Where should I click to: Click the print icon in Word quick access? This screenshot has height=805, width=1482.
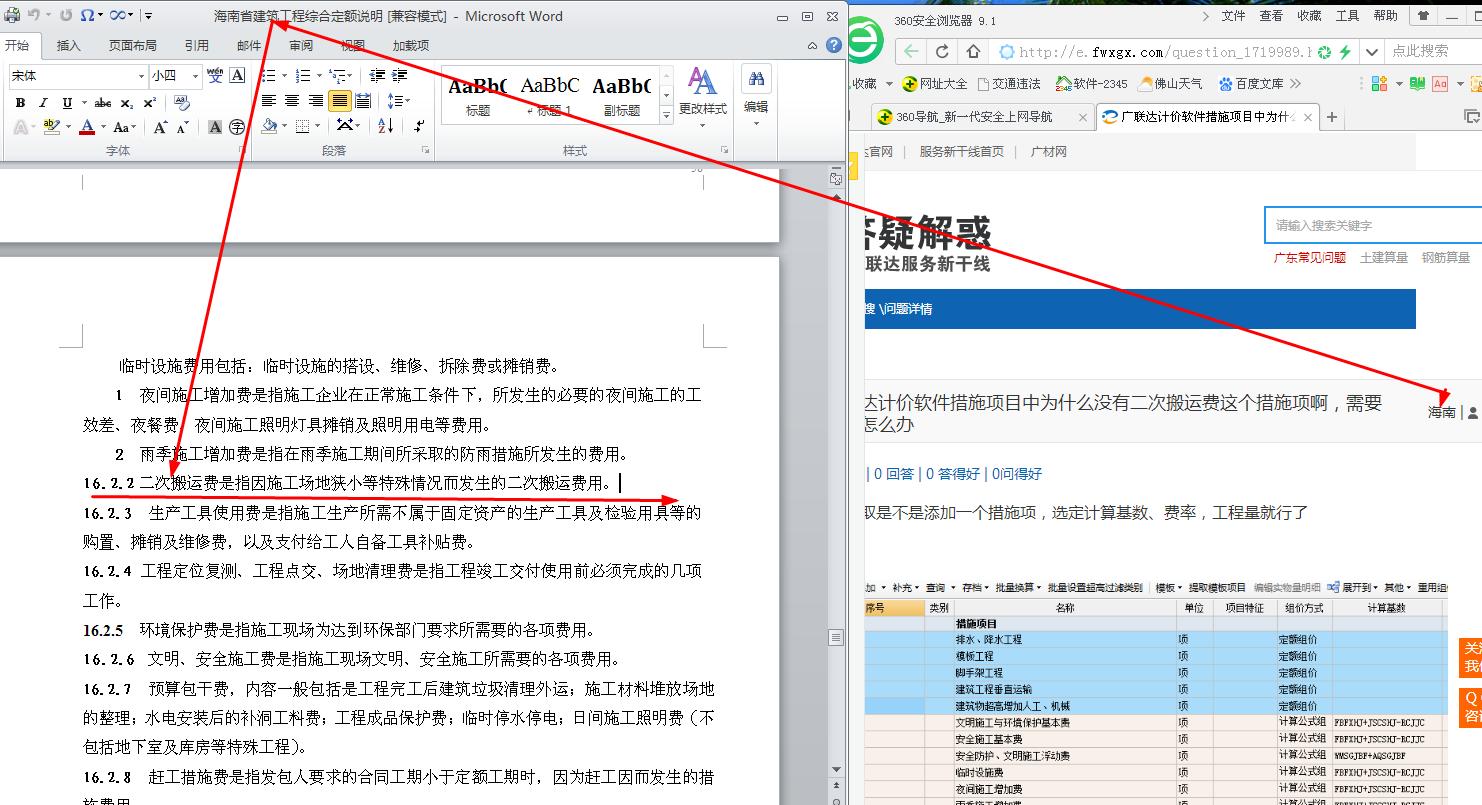[x=11, y=15]
